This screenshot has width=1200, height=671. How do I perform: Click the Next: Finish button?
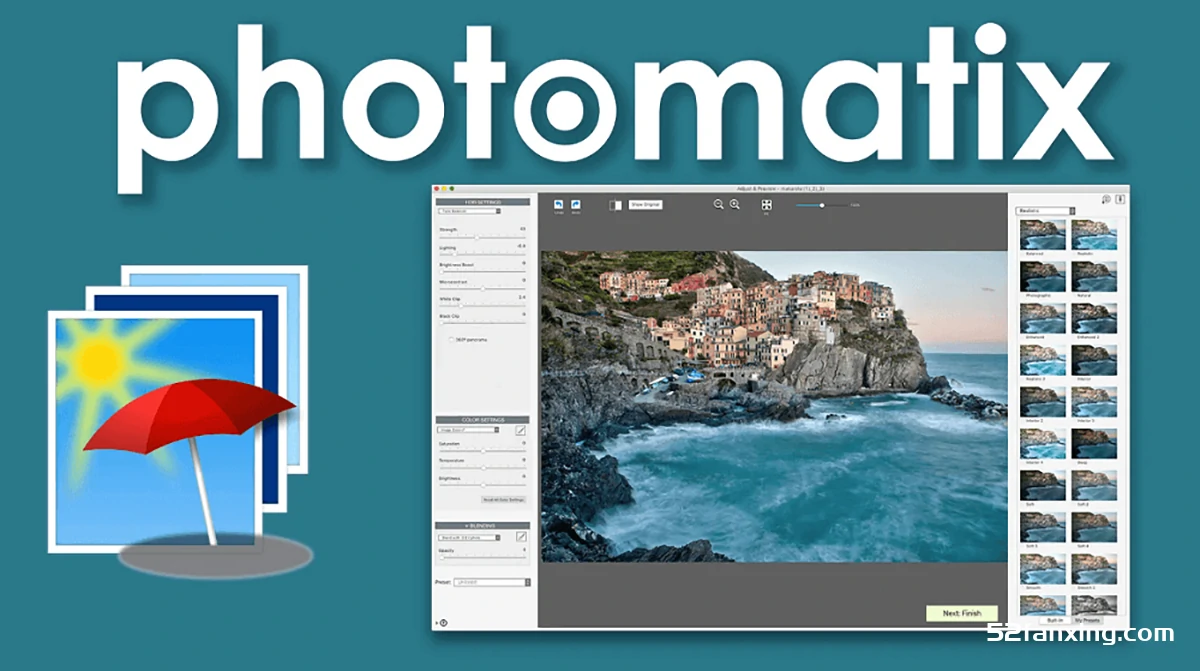pyautogui.click(x=962, y=613)
